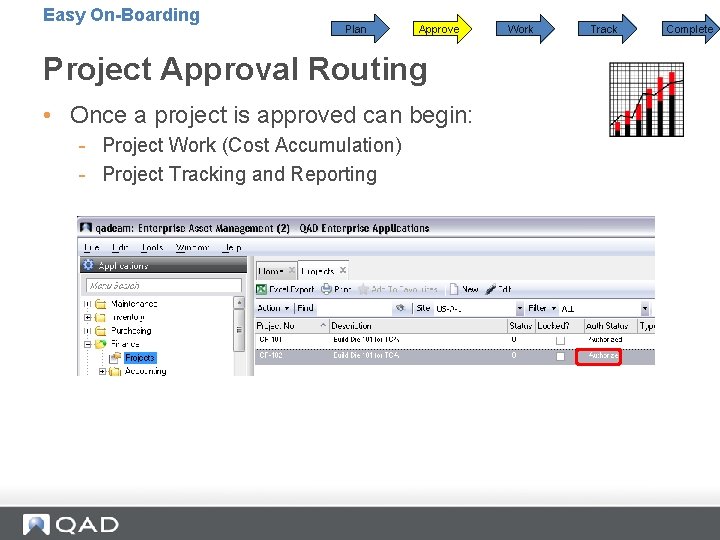Image resolution: width=720 pixels, height=540 pixels.
Task: Click CF-101 description cell
Action: (x=366, y=339)
